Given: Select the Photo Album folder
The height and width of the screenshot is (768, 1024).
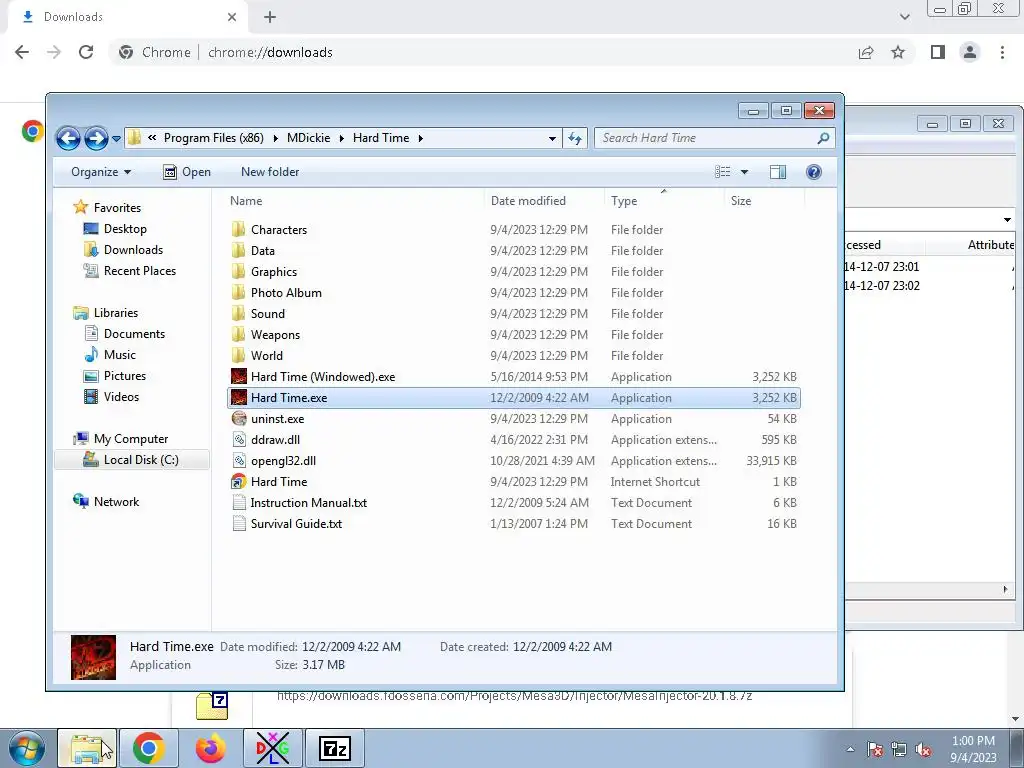Looking at the screenshot, I should click(513, 293).
